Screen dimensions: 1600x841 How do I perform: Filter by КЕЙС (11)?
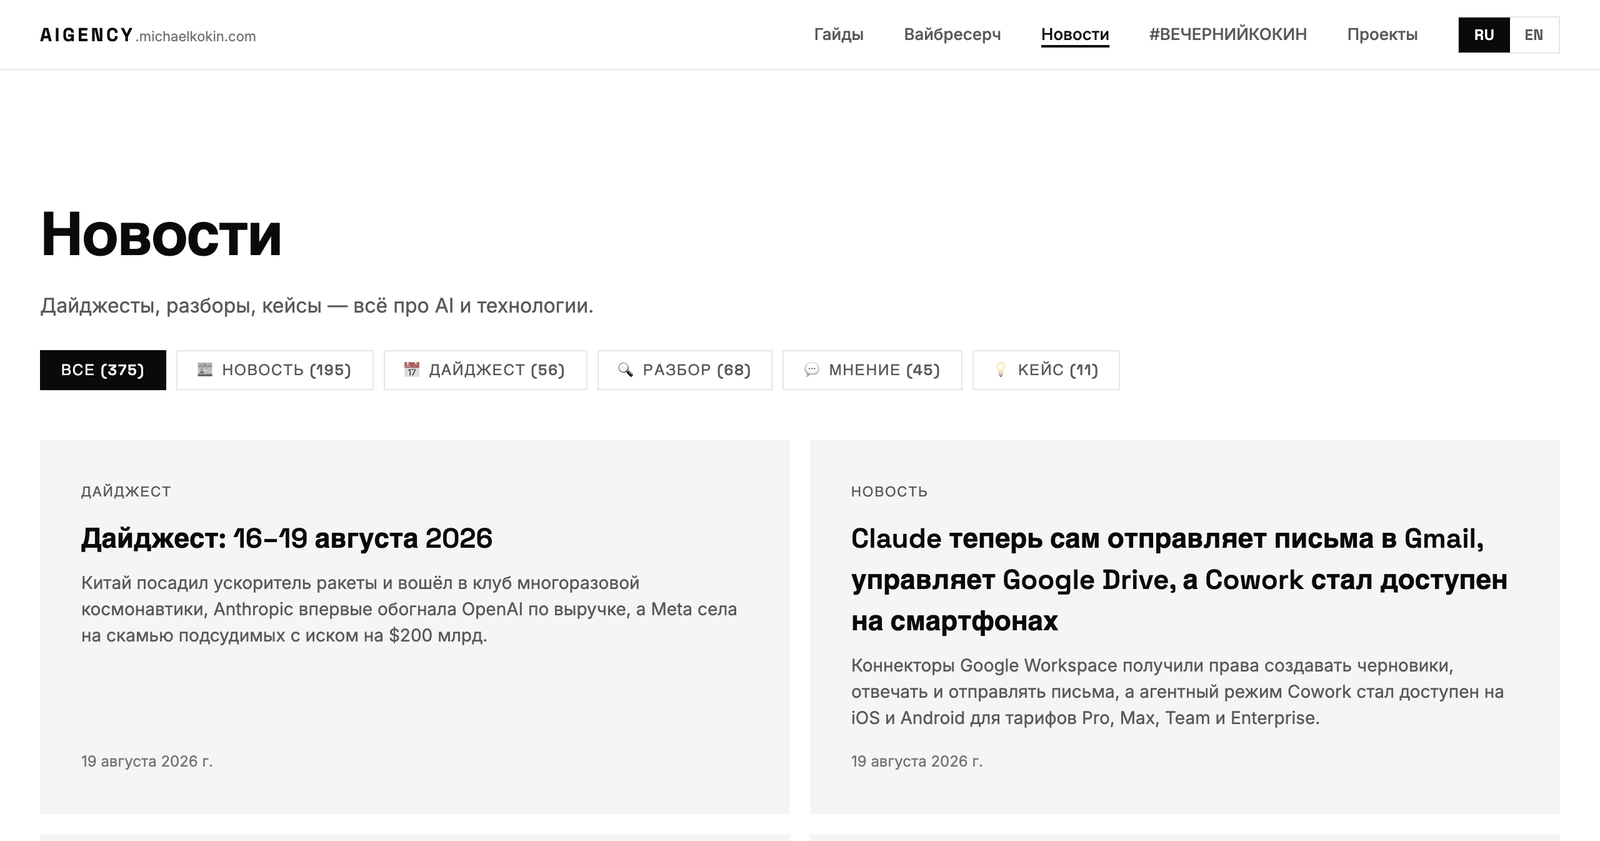(1046, 370)
